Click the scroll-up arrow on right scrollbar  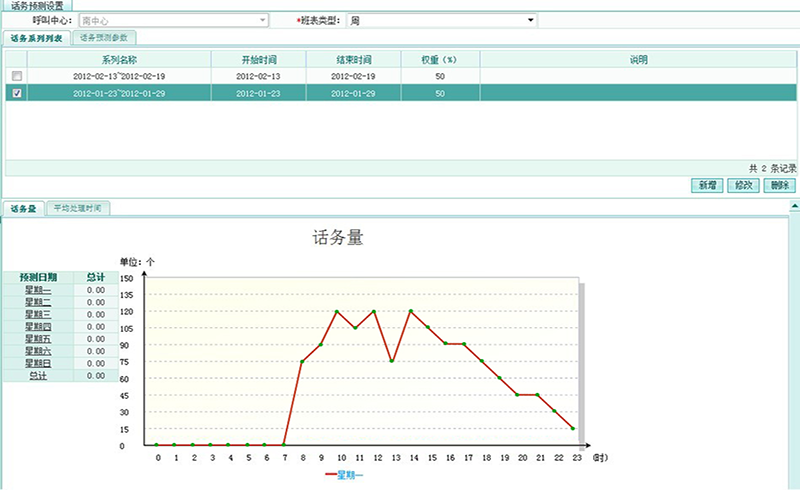pyautogui.click(x=794, y=207)
